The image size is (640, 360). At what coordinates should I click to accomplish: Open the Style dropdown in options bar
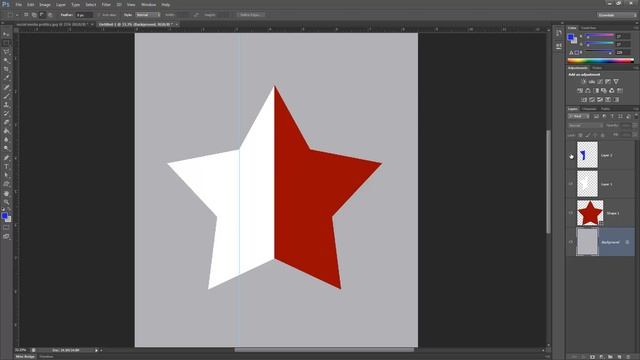[147, 15]
